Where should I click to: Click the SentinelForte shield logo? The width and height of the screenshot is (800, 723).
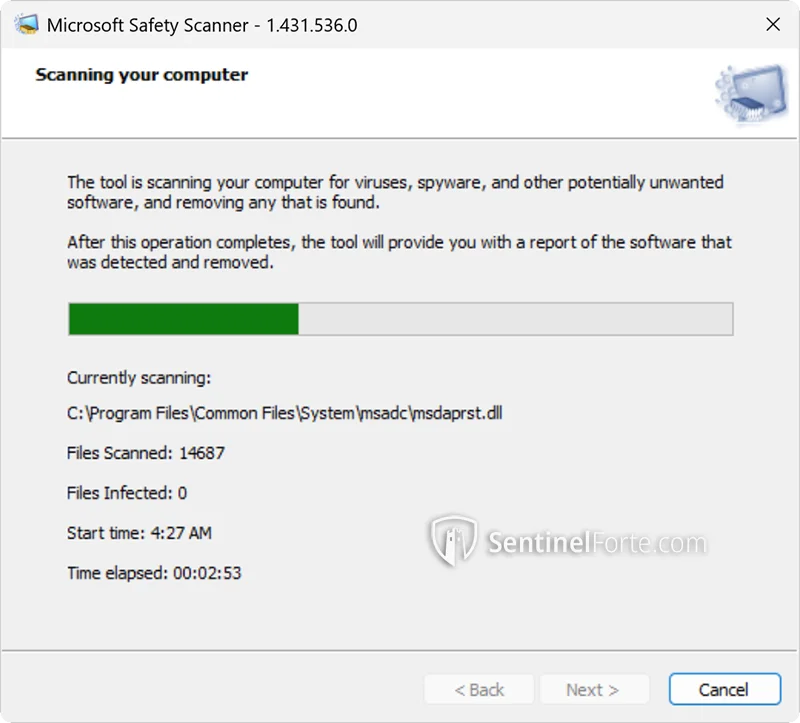click(453, 541)
